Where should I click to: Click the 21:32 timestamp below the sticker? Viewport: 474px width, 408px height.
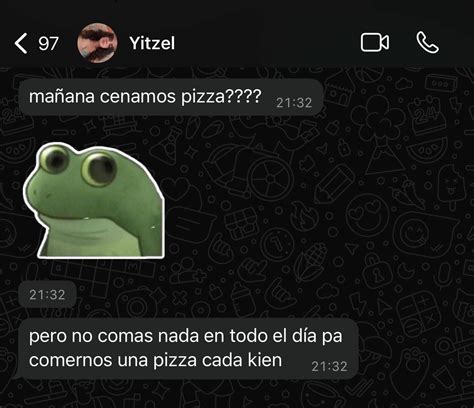coord(47,295)
